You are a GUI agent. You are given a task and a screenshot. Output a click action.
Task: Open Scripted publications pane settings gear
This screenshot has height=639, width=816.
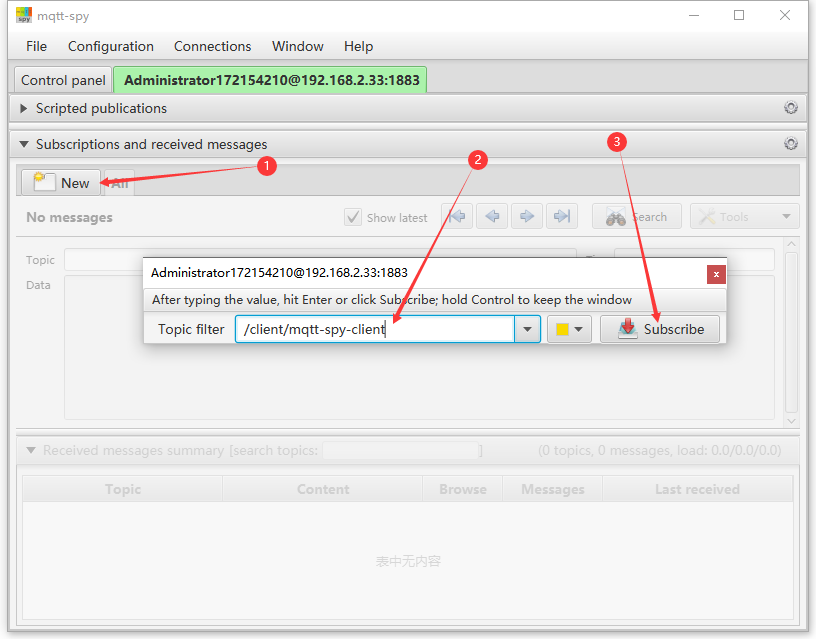790,108
